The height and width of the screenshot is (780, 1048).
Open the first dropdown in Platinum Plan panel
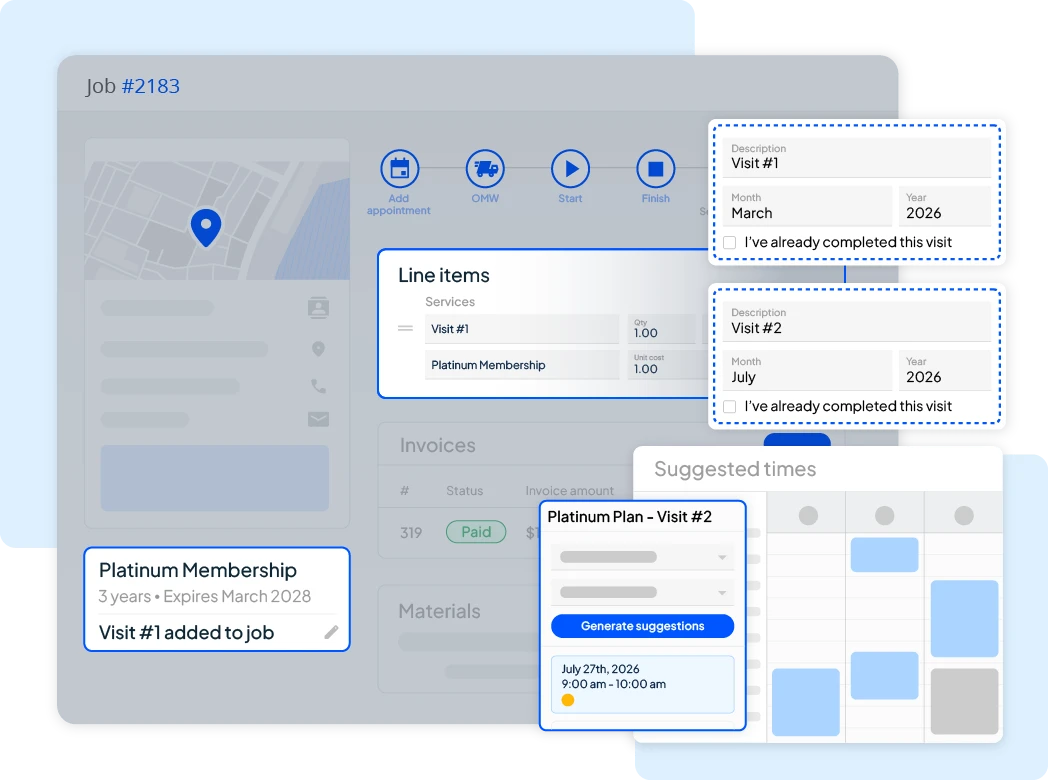pyautogui.click(x=642, y=557)
